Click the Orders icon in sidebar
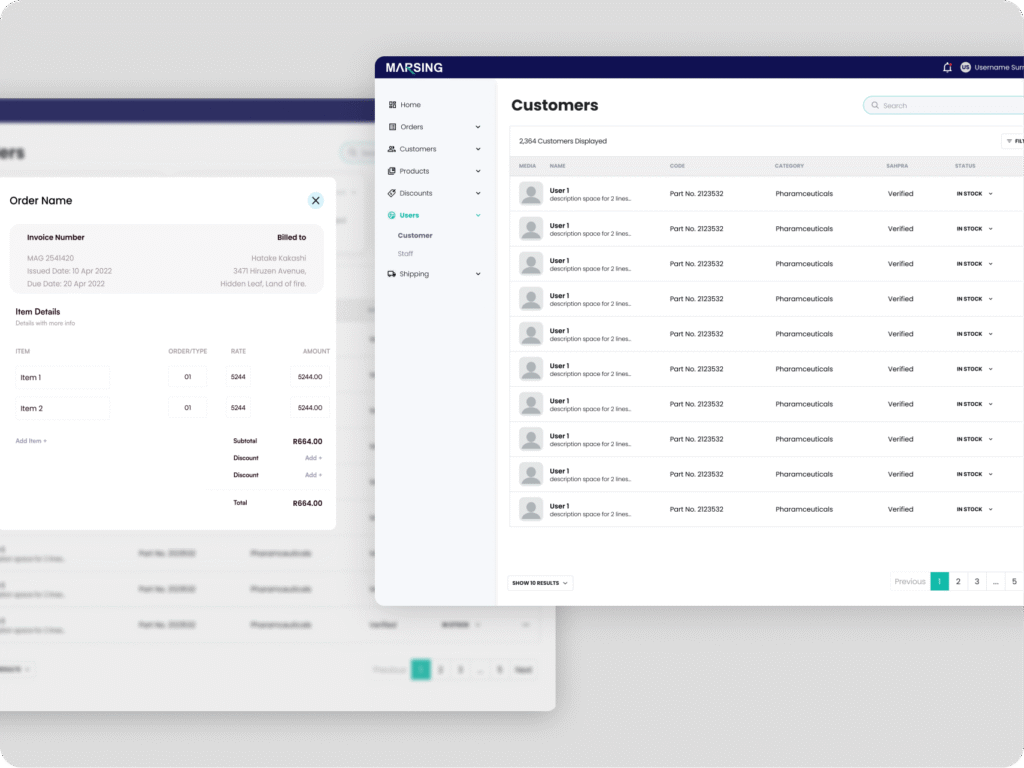 pyautogui.click(x=392, y=127)
